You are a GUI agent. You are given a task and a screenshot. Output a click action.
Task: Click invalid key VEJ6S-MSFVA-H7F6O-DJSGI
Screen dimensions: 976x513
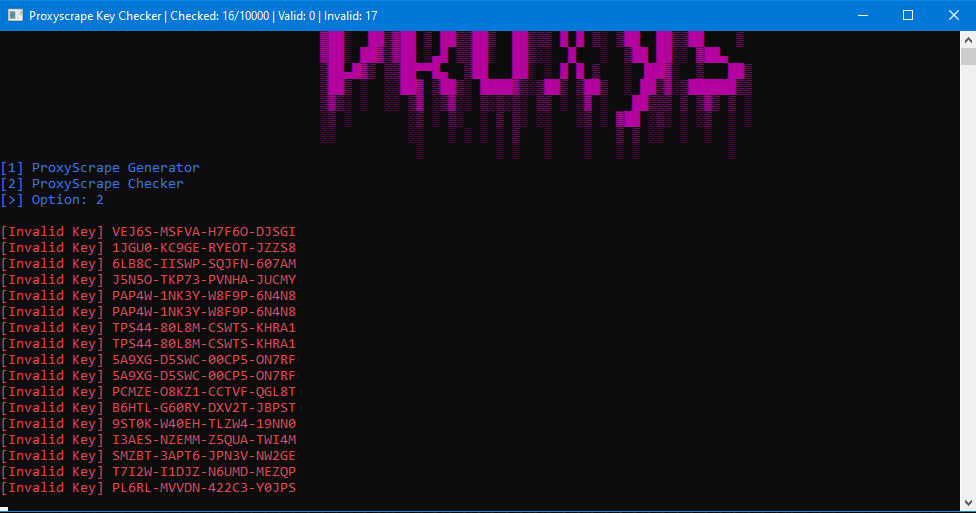coord(204,232)
